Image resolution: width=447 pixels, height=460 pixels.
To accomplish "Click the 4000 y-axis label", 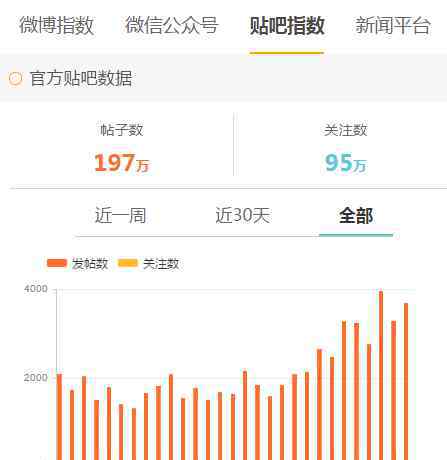I will click(36, 289).
